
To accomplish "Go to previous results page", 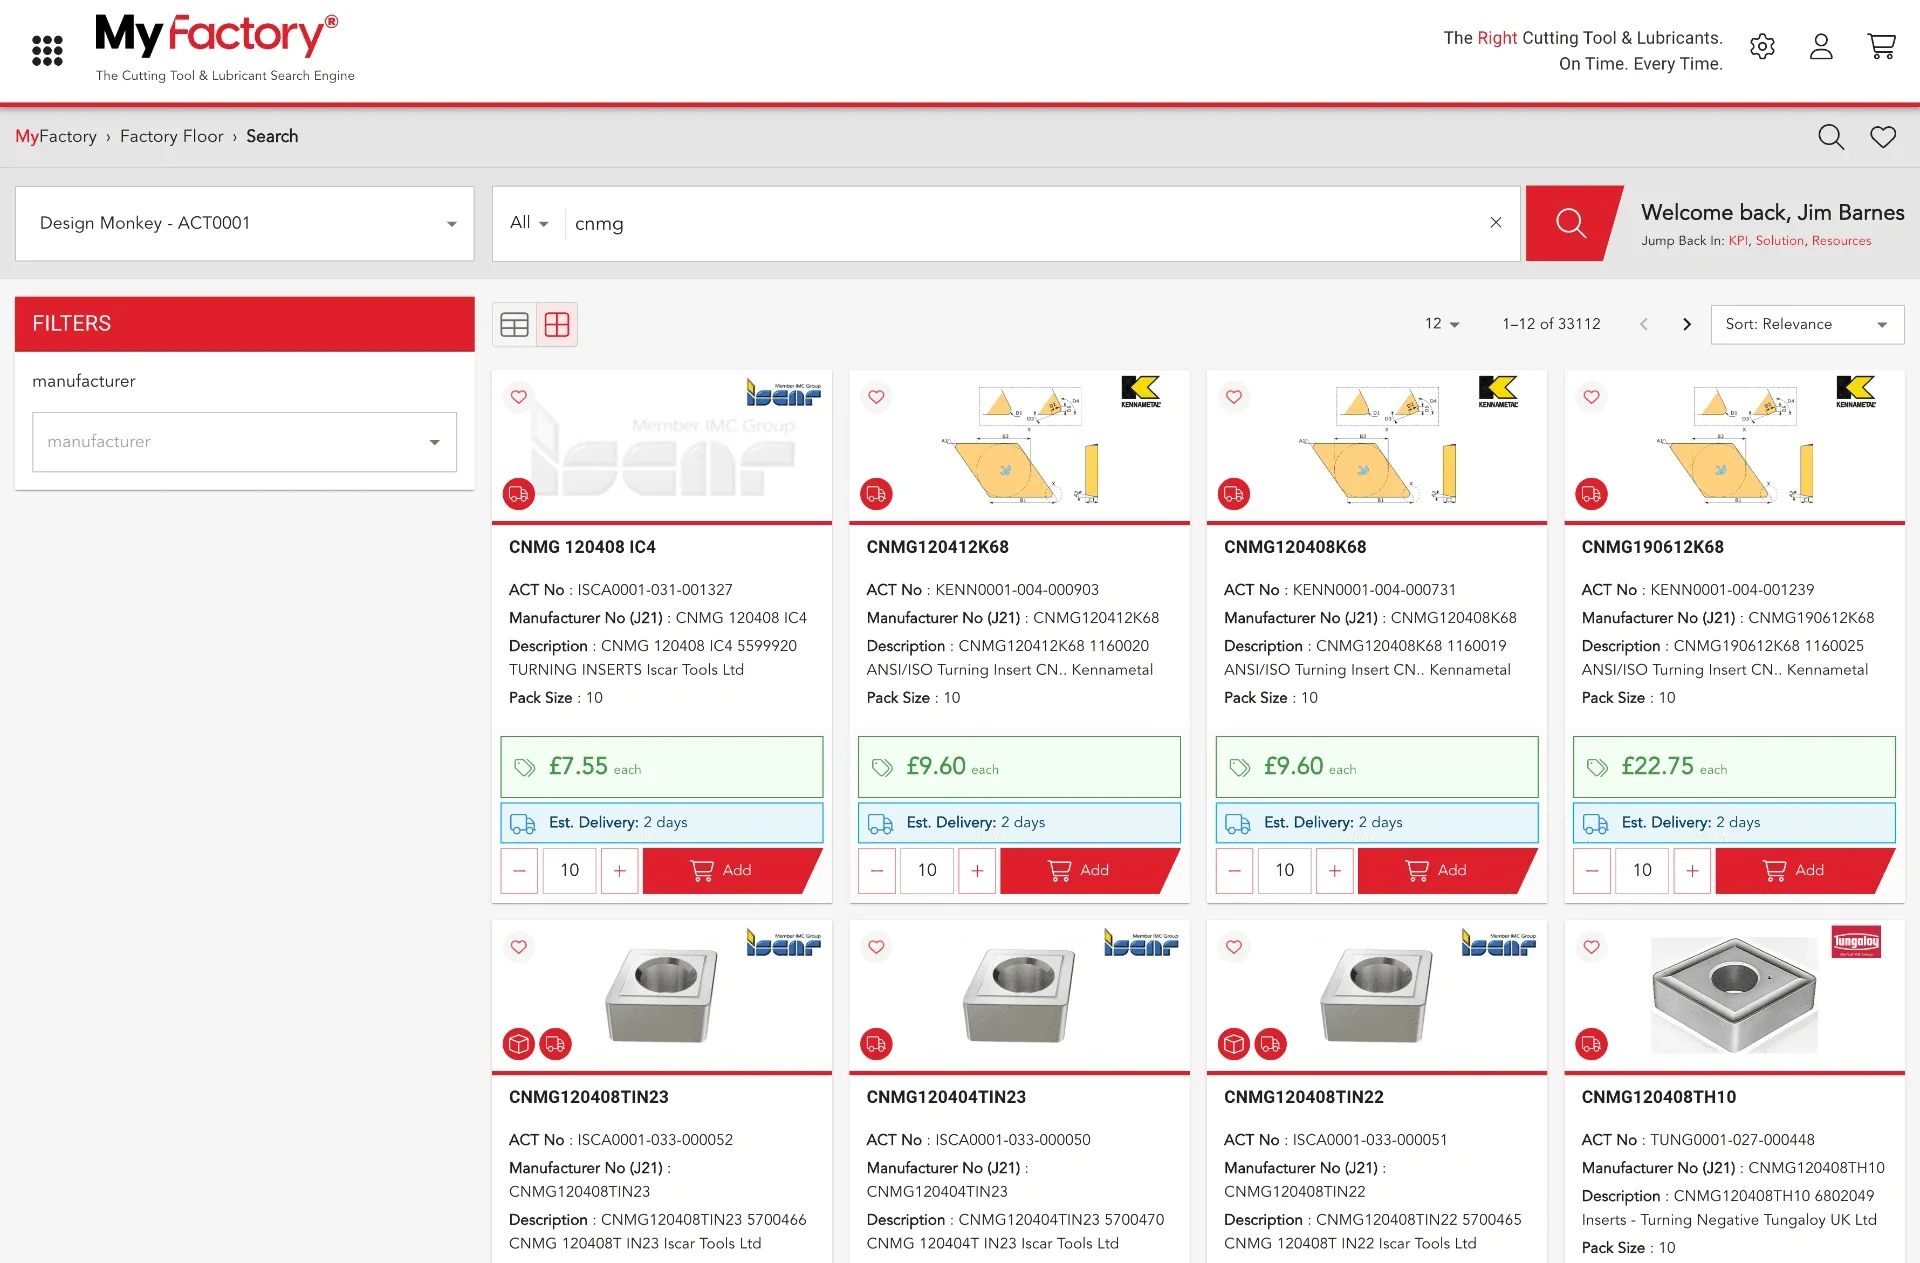I will pos(1643,324).
